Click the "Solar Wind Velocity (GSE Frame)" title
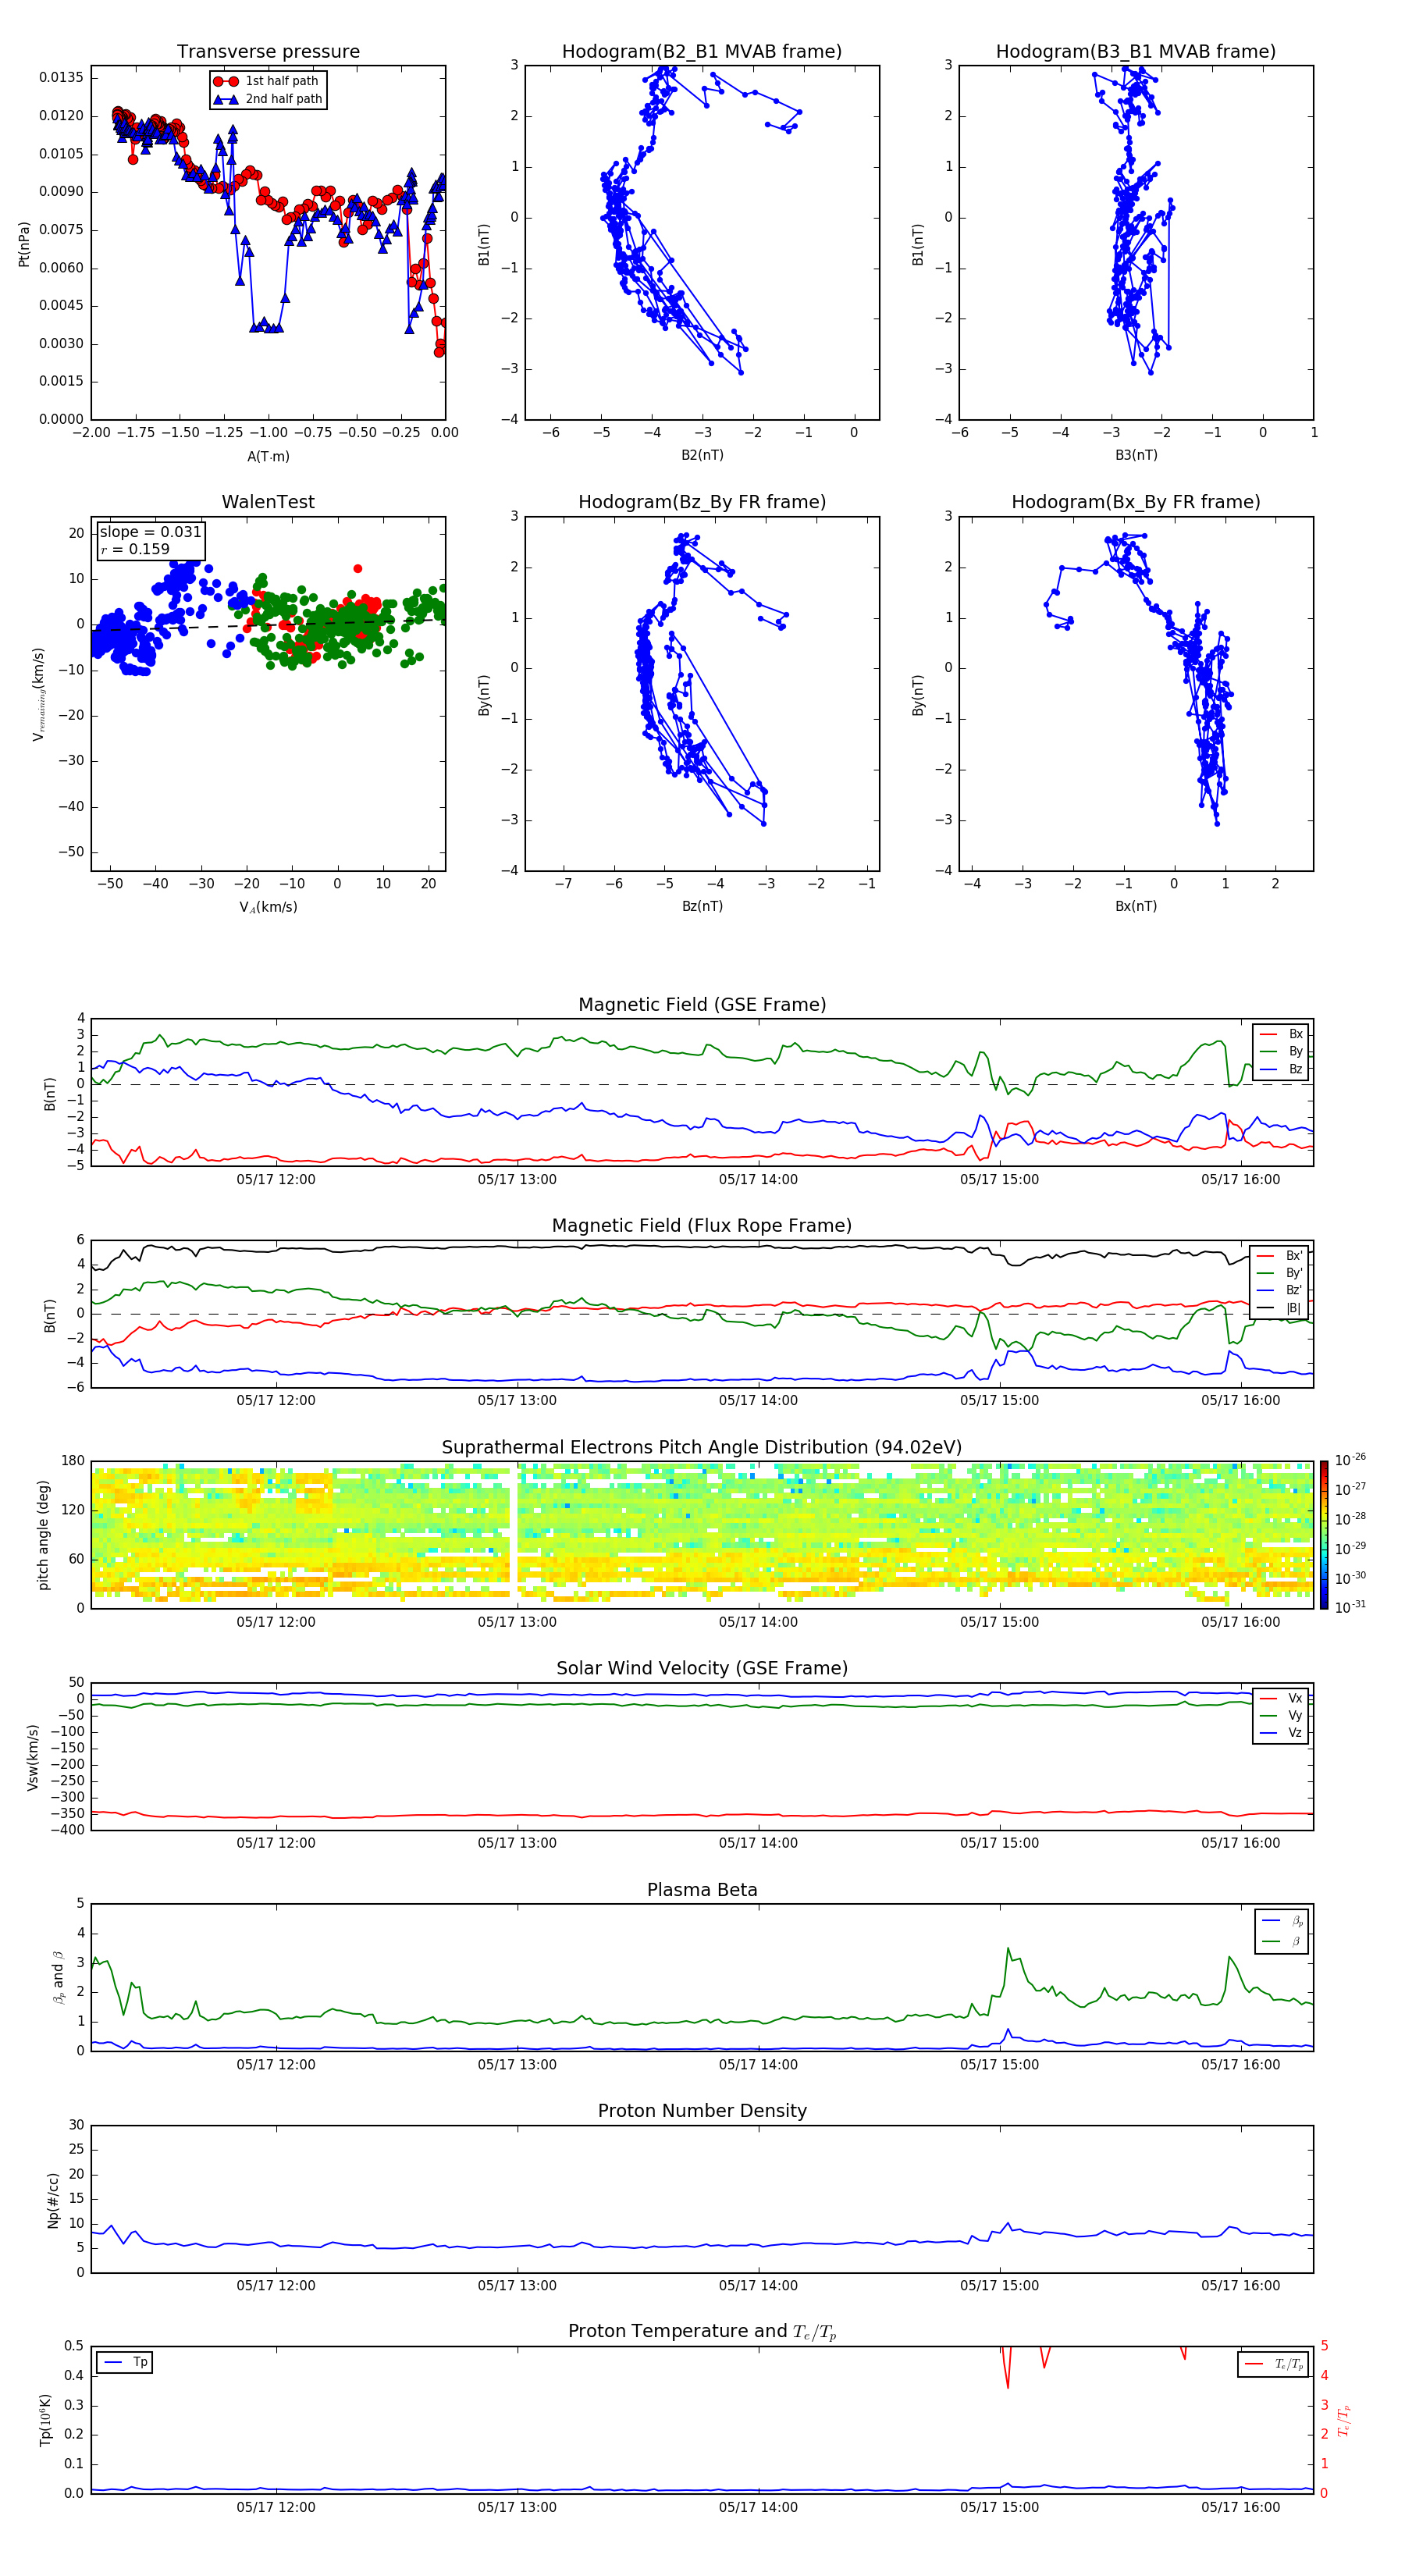 702,1669
